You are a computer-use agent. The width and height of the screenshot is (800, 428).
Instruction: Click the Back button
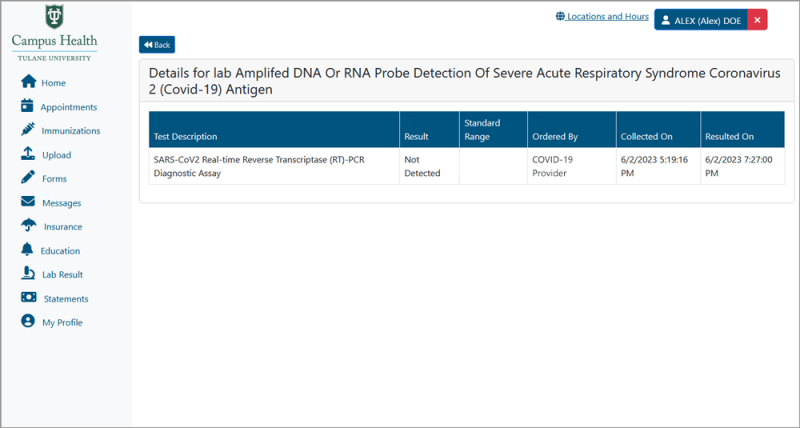(157, 45)
